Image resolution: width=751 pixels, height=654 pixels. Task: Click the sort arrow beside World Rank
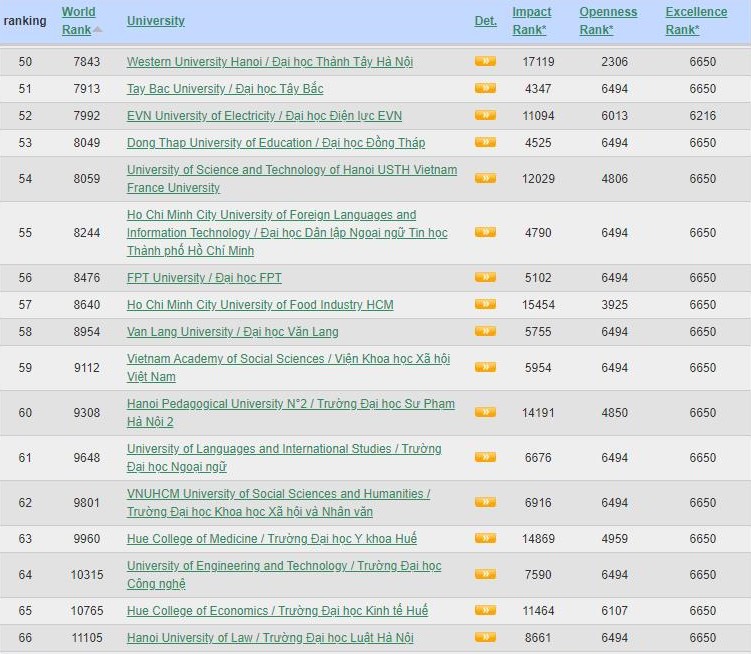98,30
